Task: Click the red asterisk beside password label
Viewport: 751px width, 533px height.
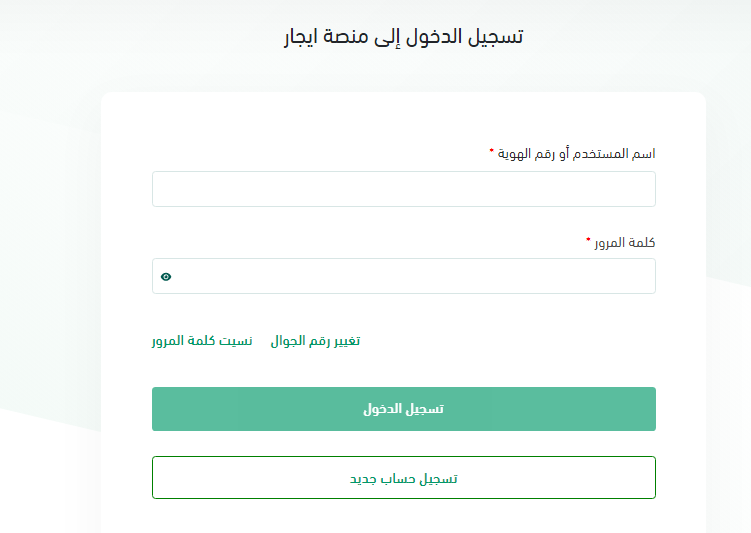Action: [x=588, y=240]
